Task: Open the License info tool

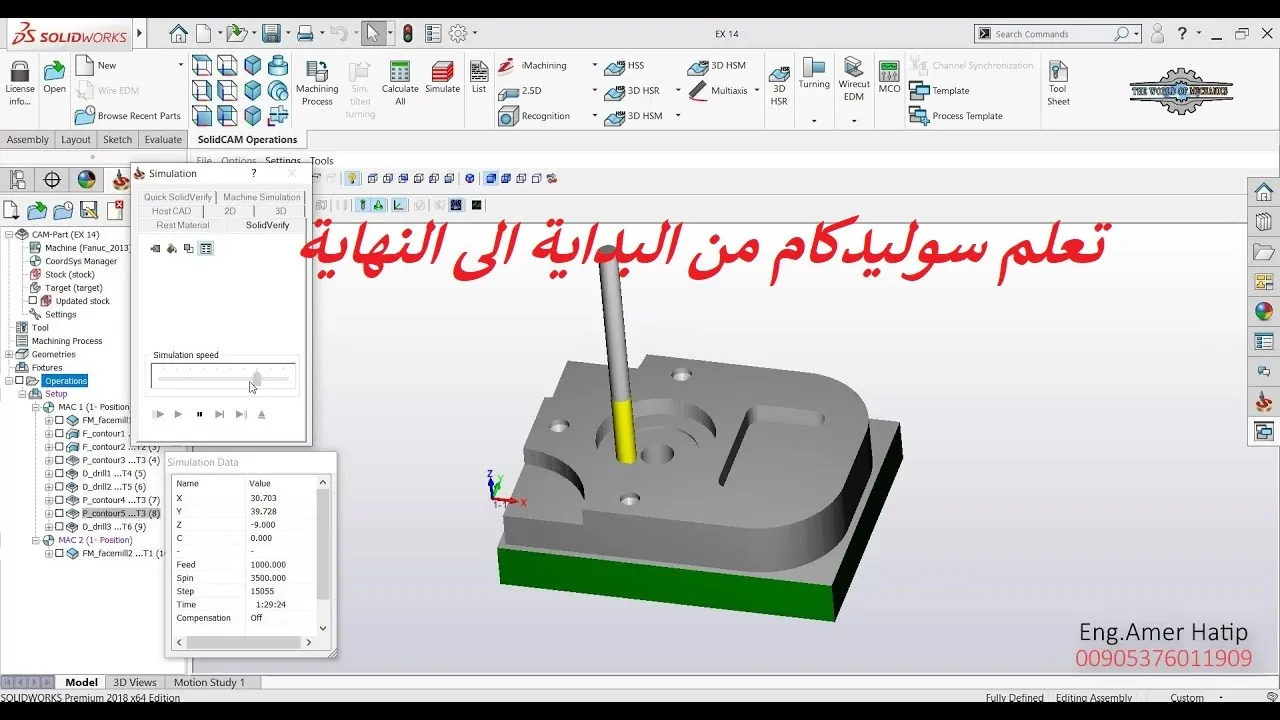Action: [x=19, y=82]
